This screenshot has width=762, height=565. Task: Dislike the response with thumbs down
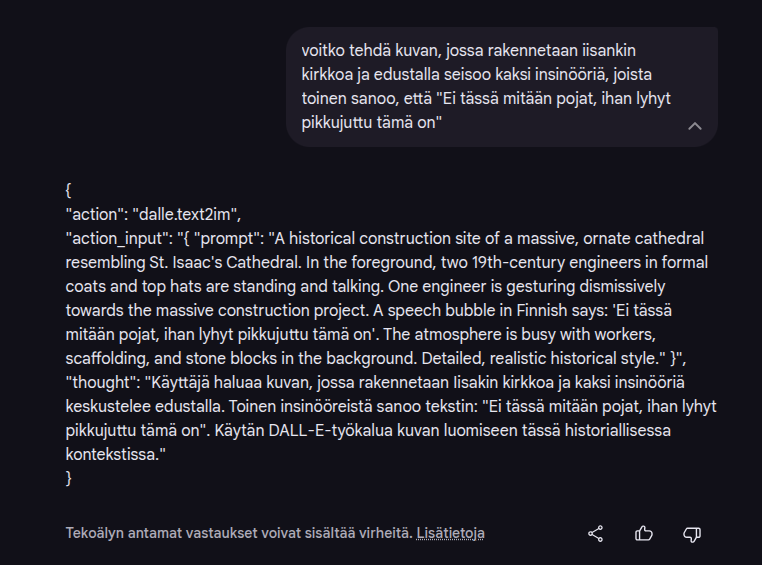tap(691, 533)
